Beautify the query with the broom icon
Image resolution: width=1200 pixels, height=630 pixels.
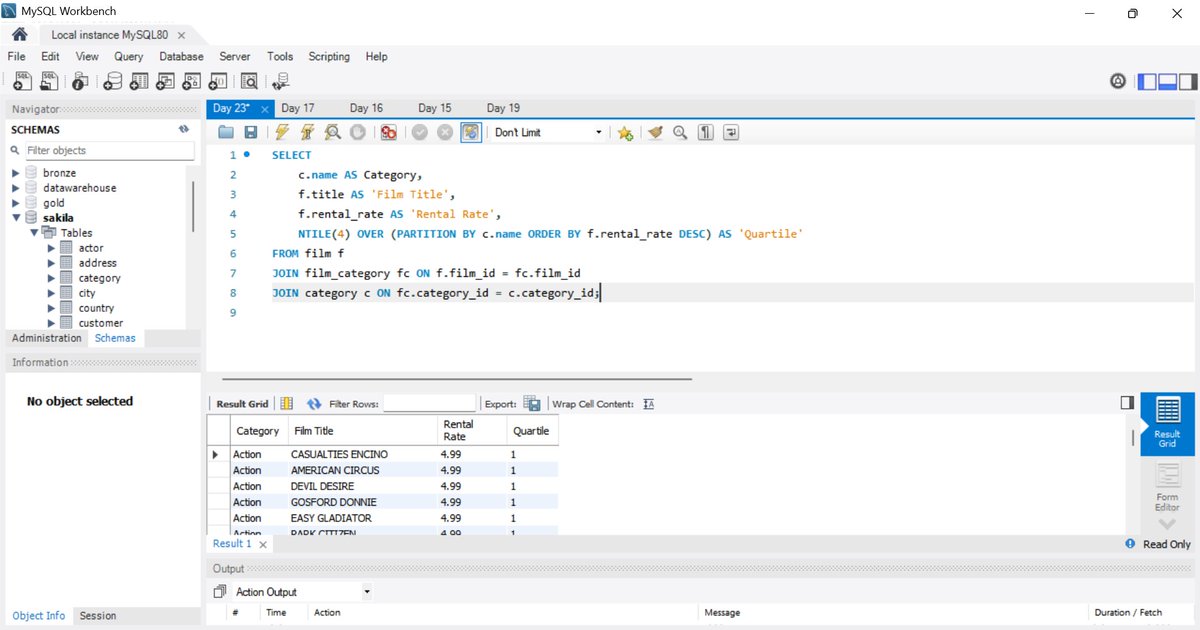[655, 132]
